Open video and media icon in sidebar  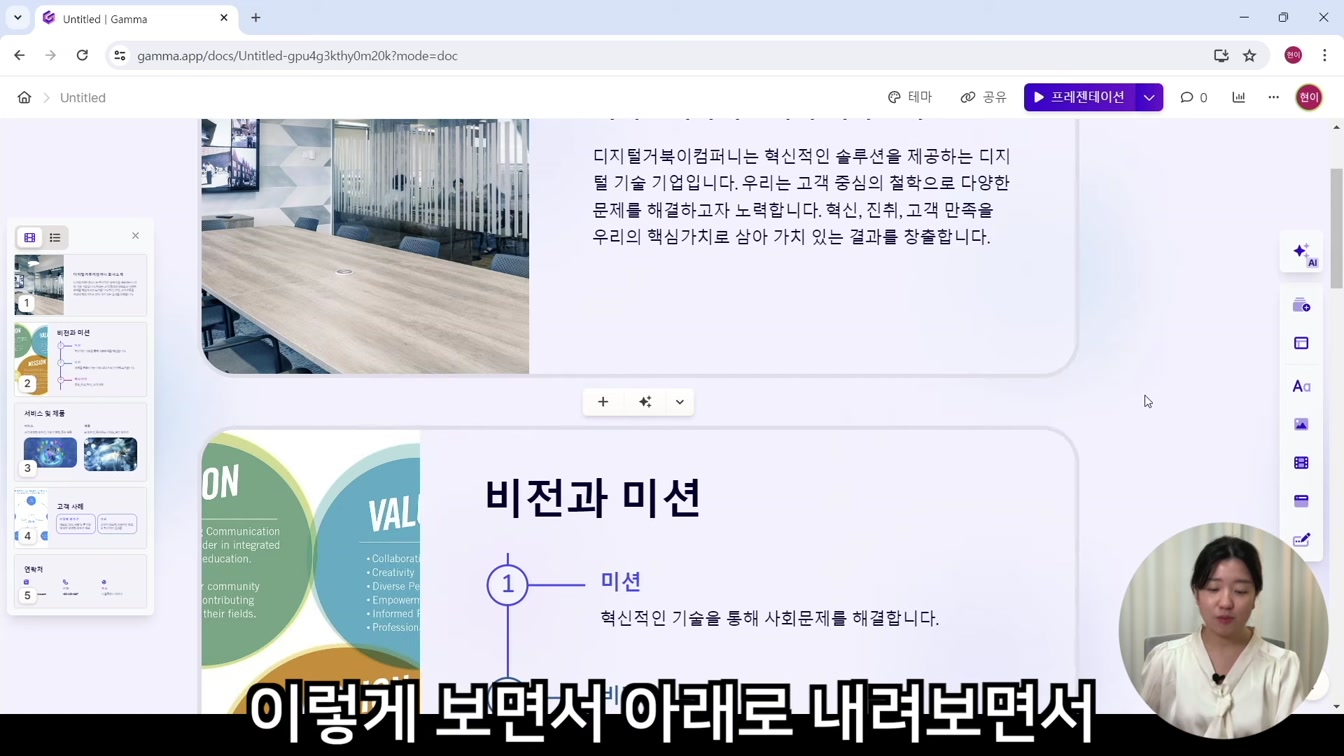pyautogui.click(x=1301, y=463)
